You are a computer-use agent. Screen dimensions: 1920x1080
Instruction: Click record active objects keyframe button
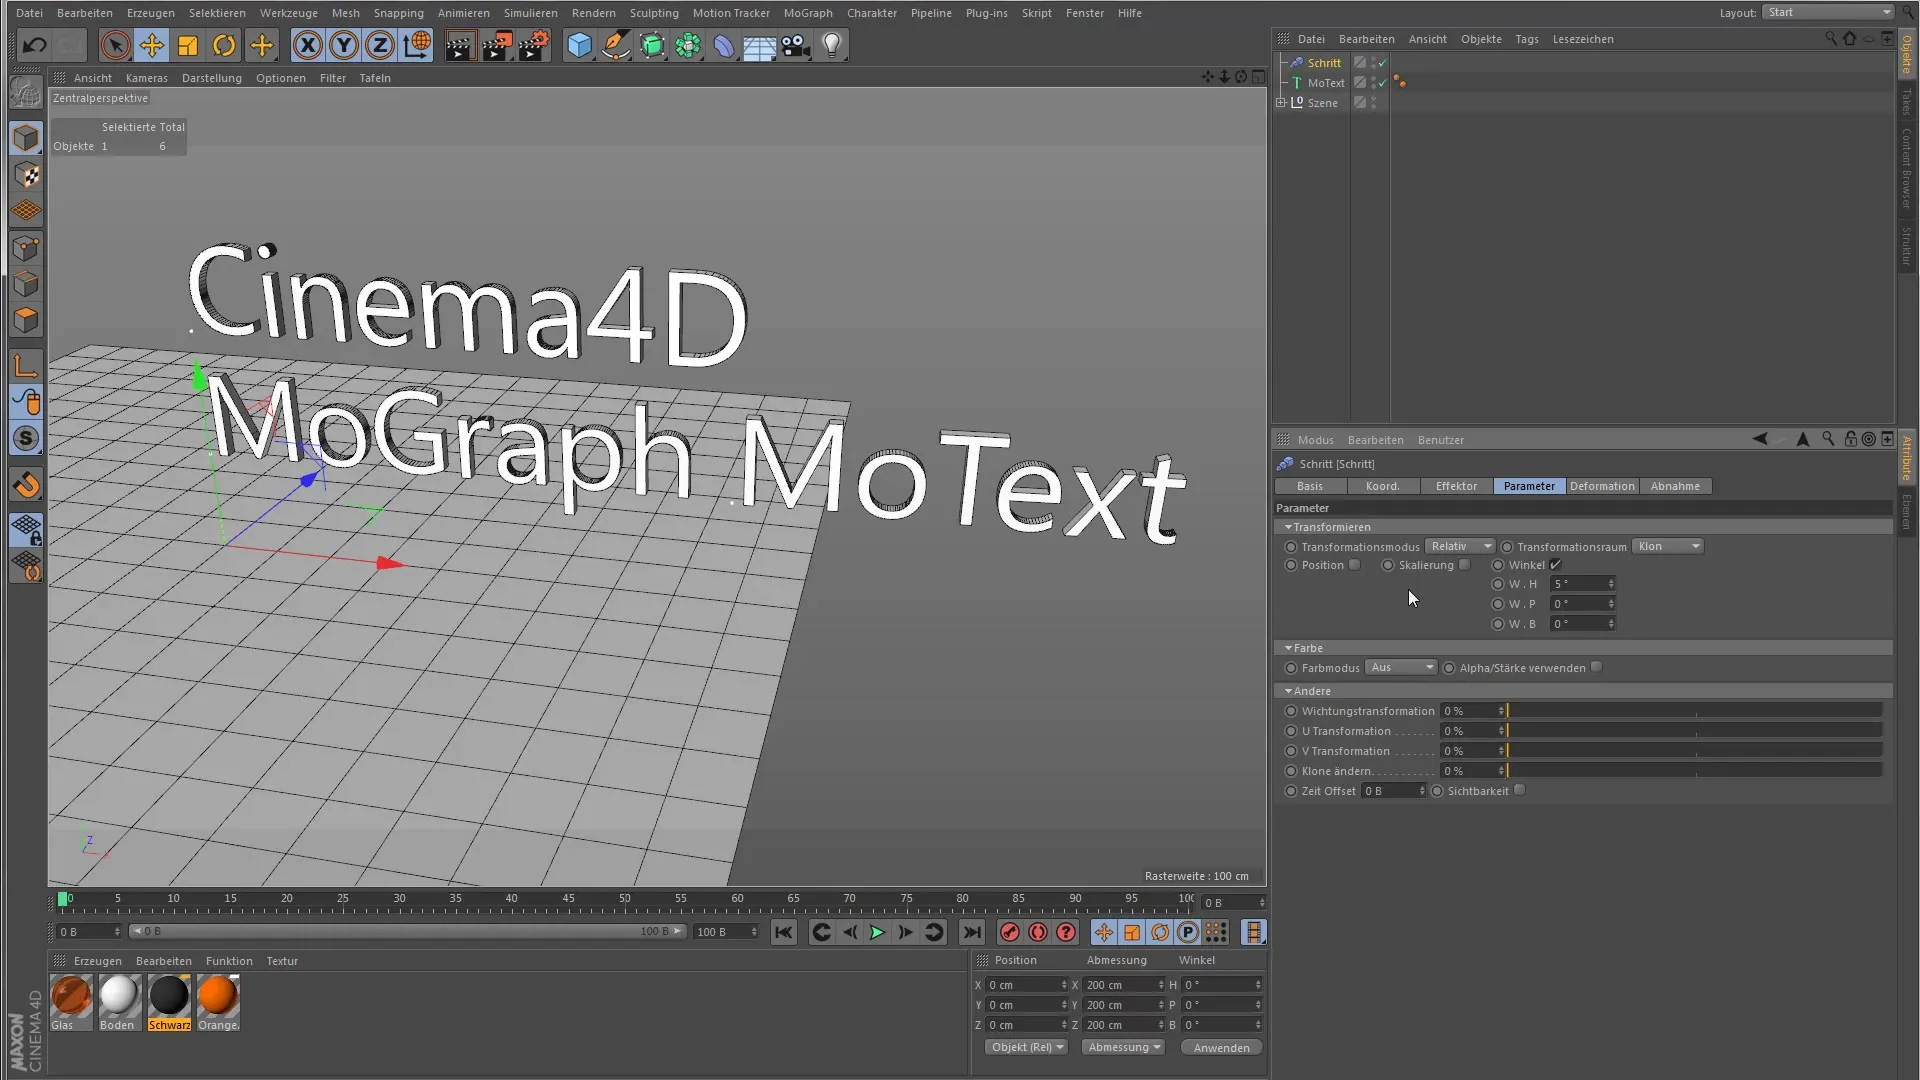pos(1010,932)
